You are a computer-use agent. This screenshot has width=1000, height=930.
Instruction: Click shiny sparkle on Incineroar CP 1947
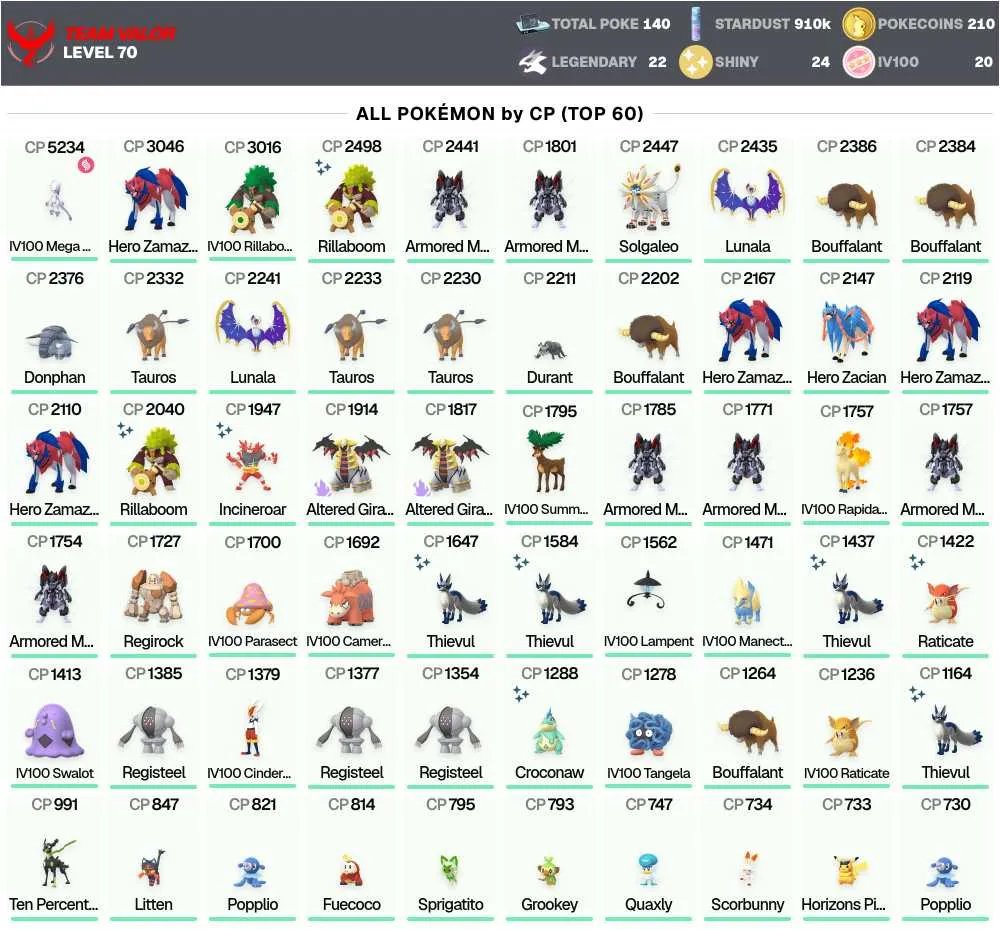pos(224,430)
